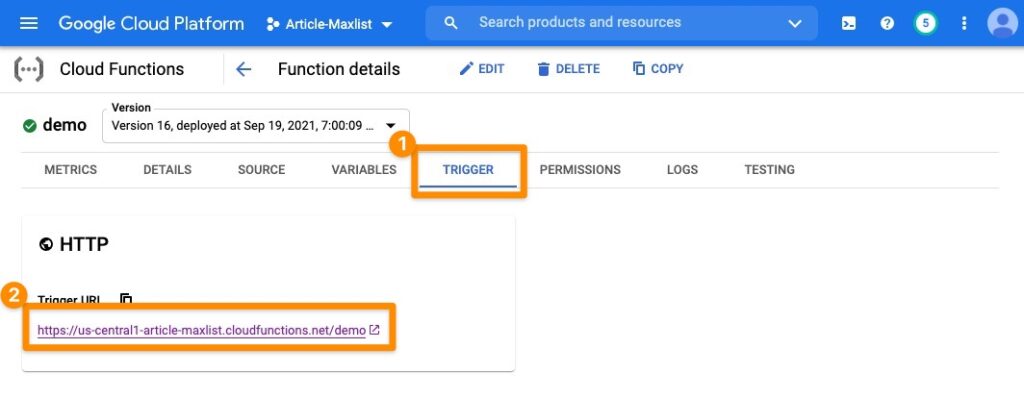1024x398 pixels.
Task: Click the Google Cloud Platform logo text
Action: coord(151,24)
